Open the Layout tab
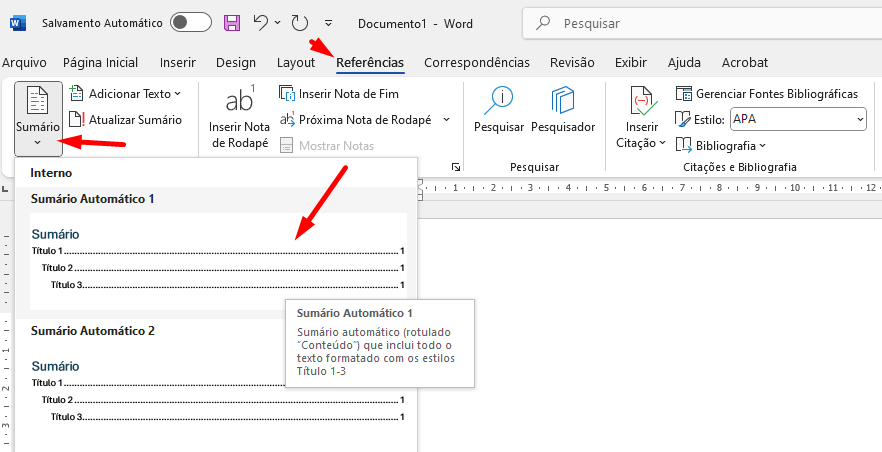Screen dimensions: 882x452 coord(296,62)
